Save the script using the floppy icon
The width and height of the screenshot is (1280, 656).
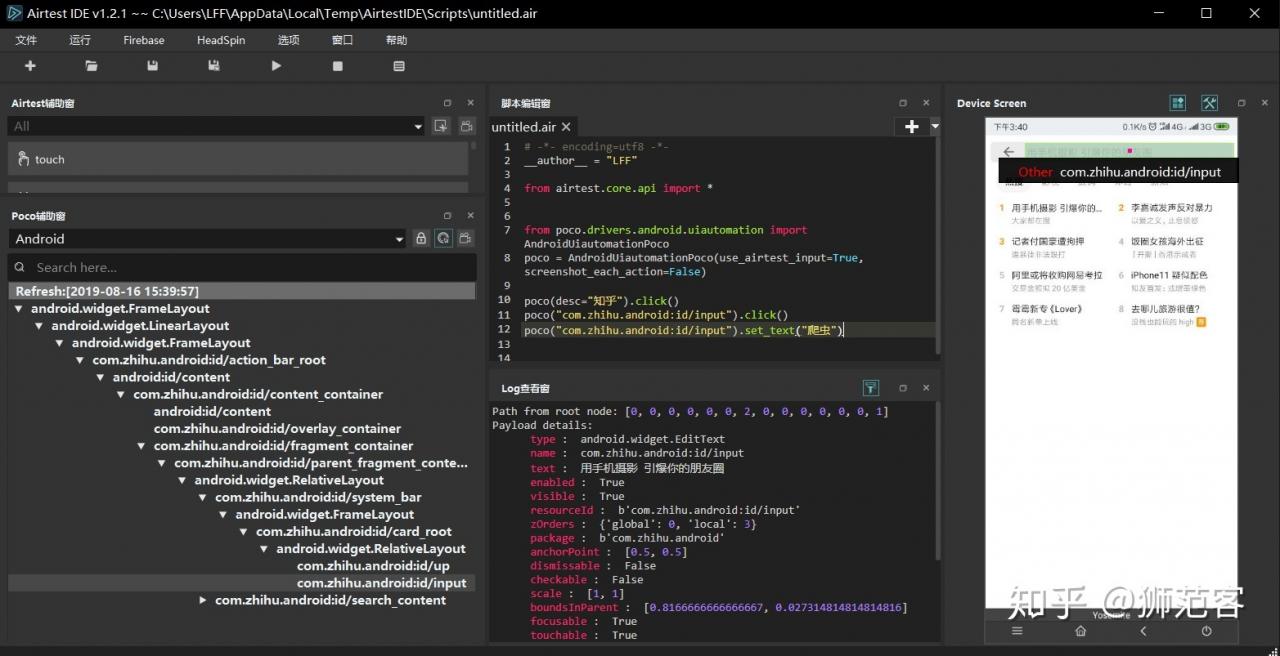point(153,66)
